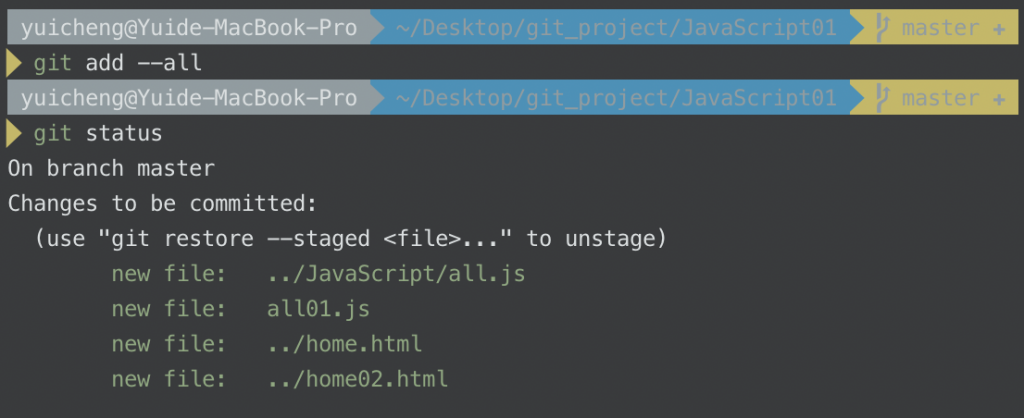
Task: Click the ../JavaScript/all.js file path
Action: coord(396,274)
